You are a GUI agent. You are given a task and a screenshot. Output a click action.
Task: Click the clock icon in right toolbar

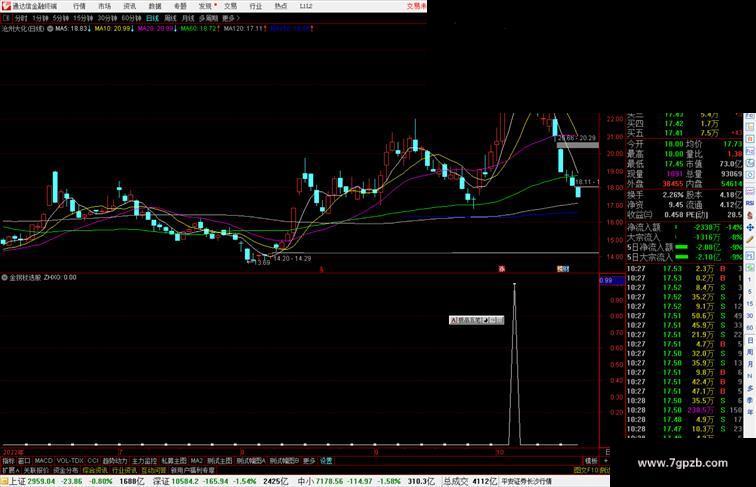[750, 175]
